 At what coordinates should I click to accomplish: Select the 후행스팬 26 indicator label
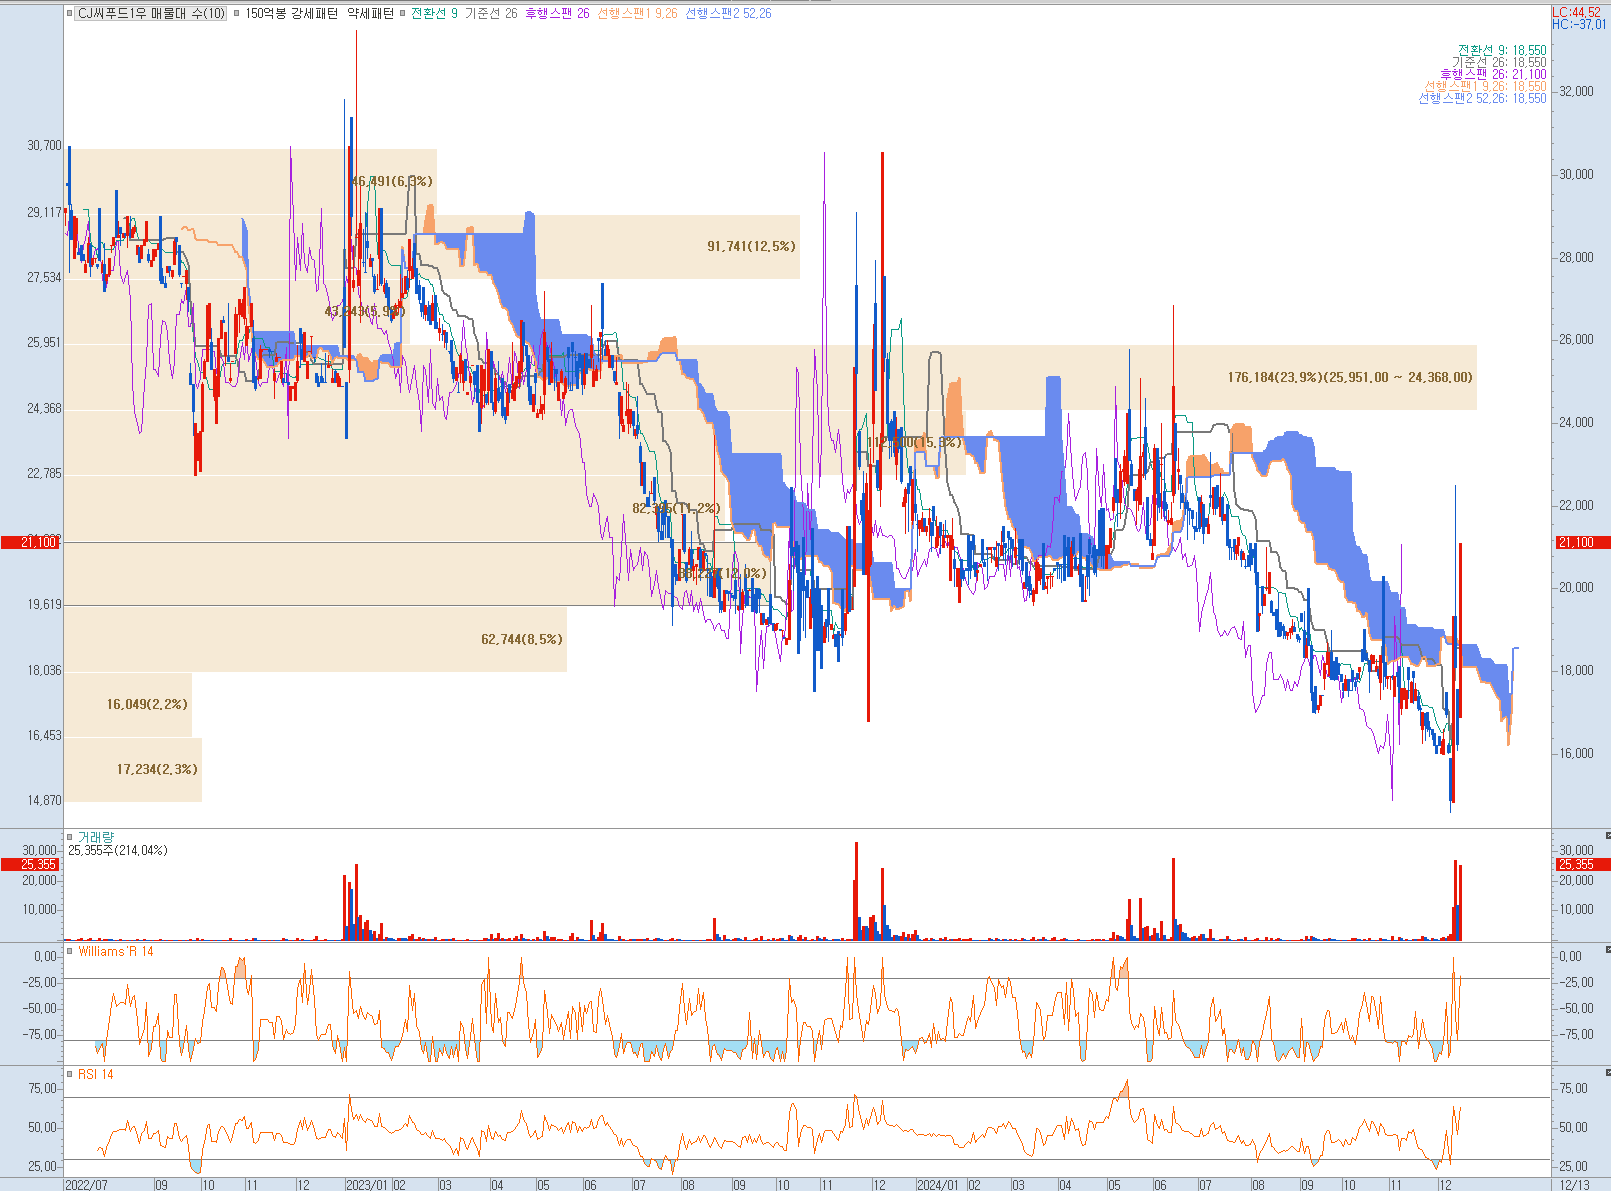tap(557, 14)
